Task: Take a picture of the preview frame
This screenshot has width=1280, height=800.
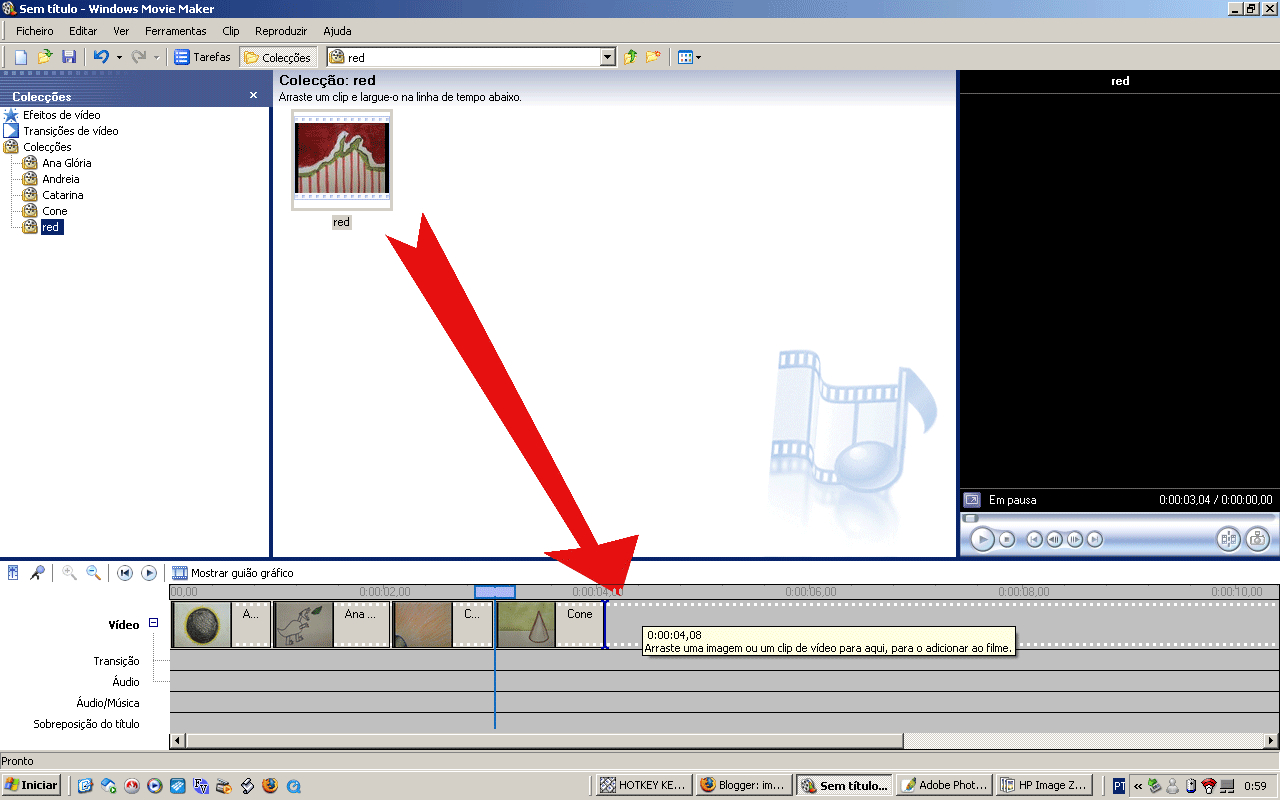Action: point(1257,539)
